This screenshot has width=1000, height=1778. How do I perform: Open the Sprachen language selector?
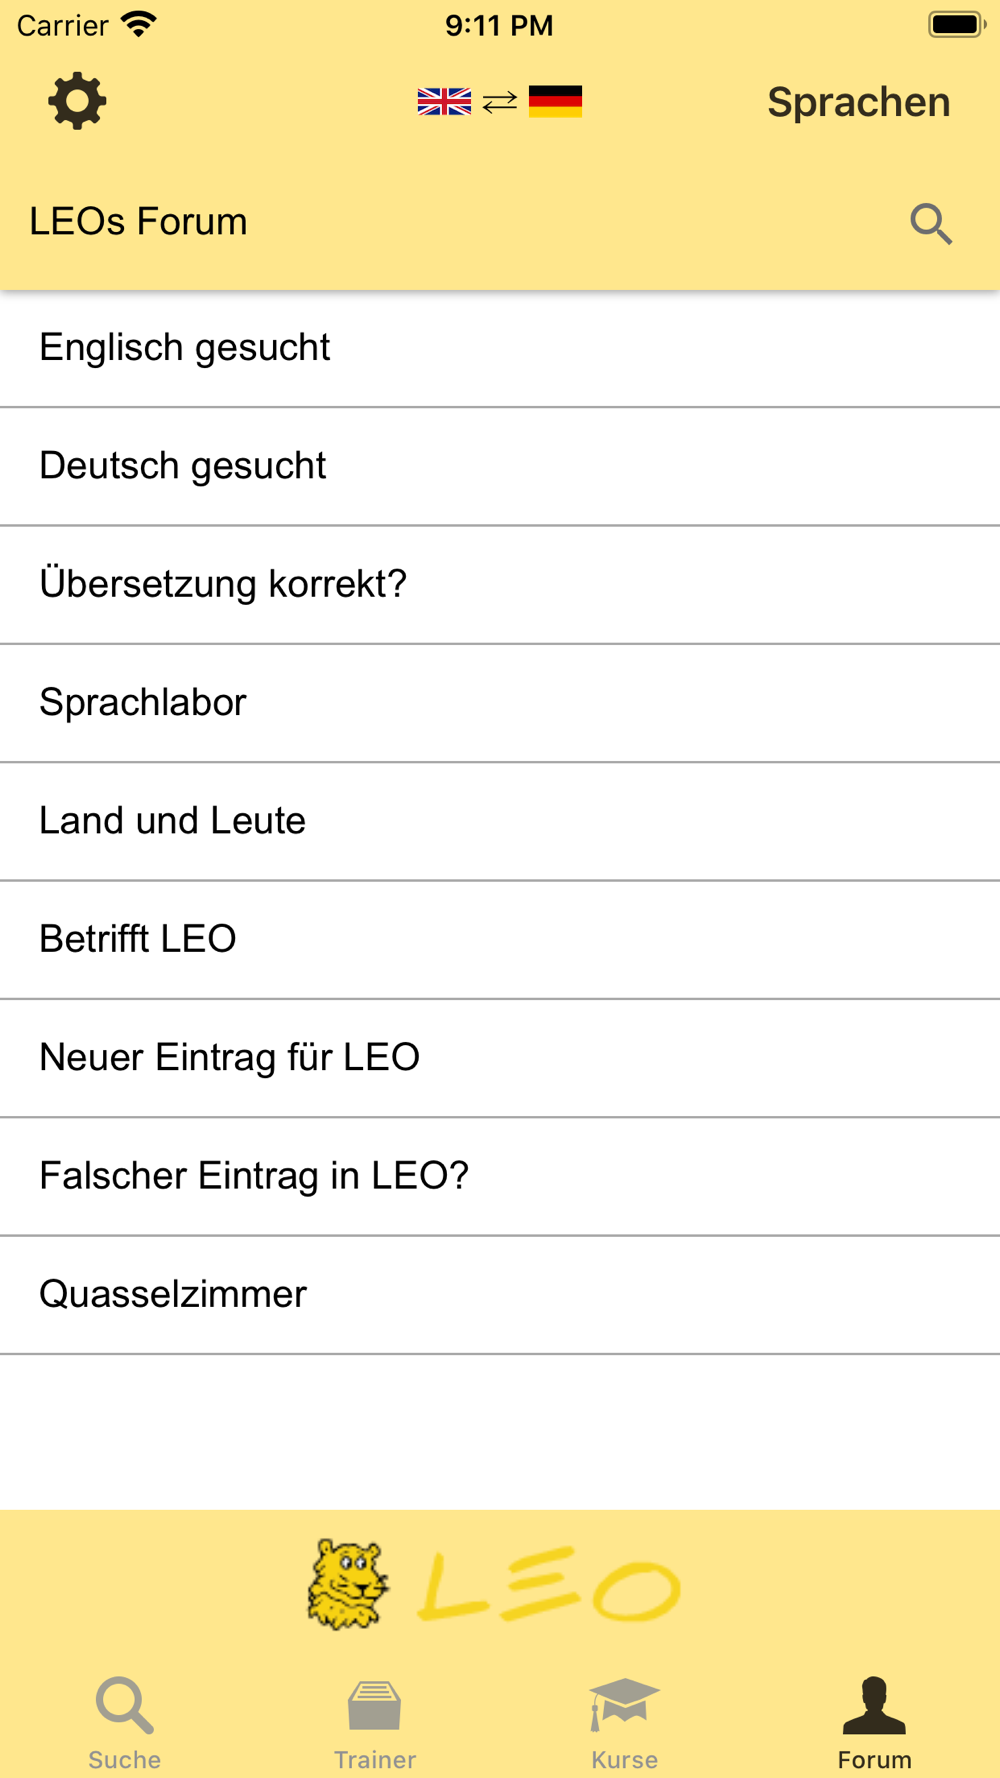[858, 102]
